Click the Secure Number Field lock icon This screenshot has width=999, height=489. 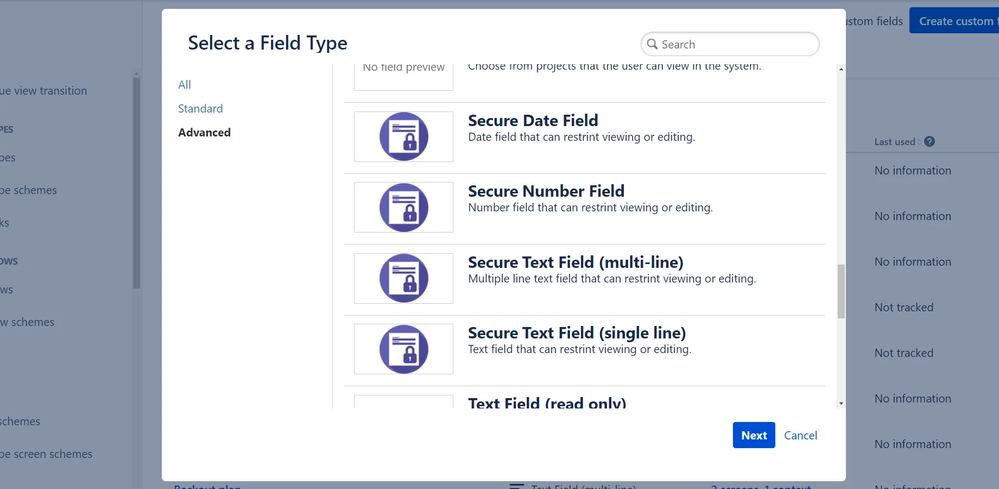[x=403, y=207]
